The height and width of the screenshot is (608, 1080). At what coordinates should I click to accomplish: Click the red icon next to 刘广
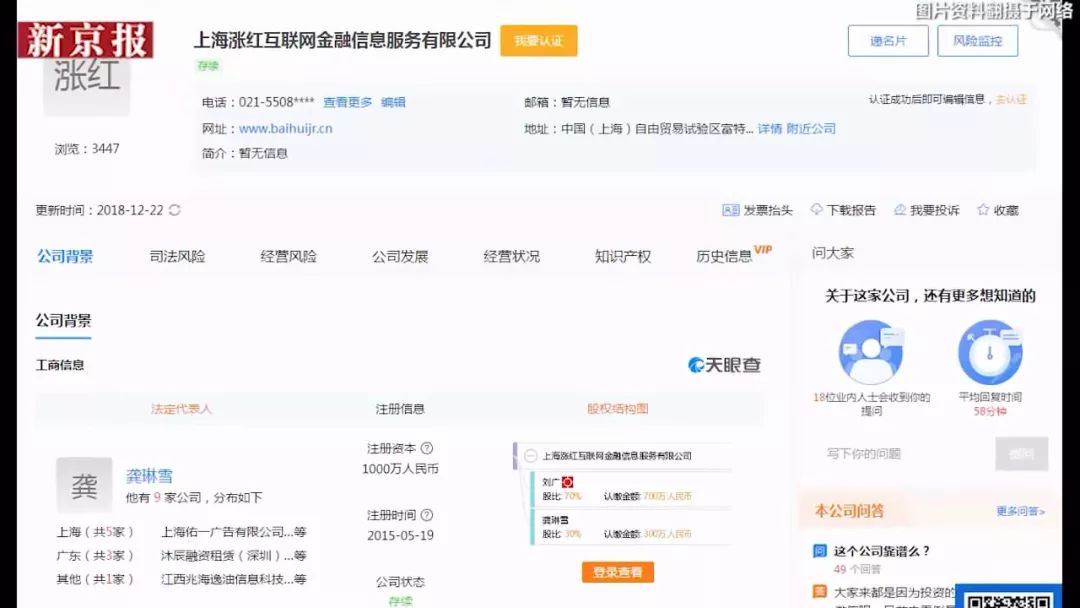point(567,482)
